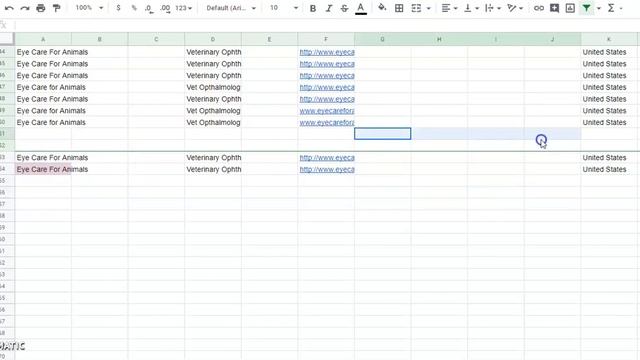Open text wrapping options
The image size is (640, 360).
(x=493, y=8)
